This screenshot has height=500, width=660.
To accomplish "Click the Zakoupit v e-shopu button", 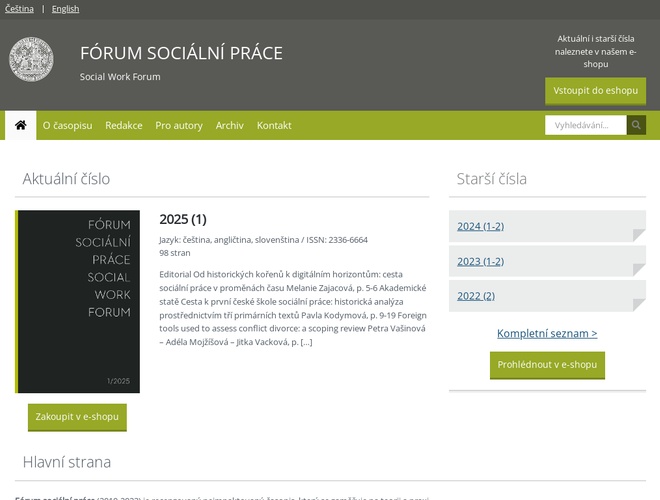I will coord(77,416).
